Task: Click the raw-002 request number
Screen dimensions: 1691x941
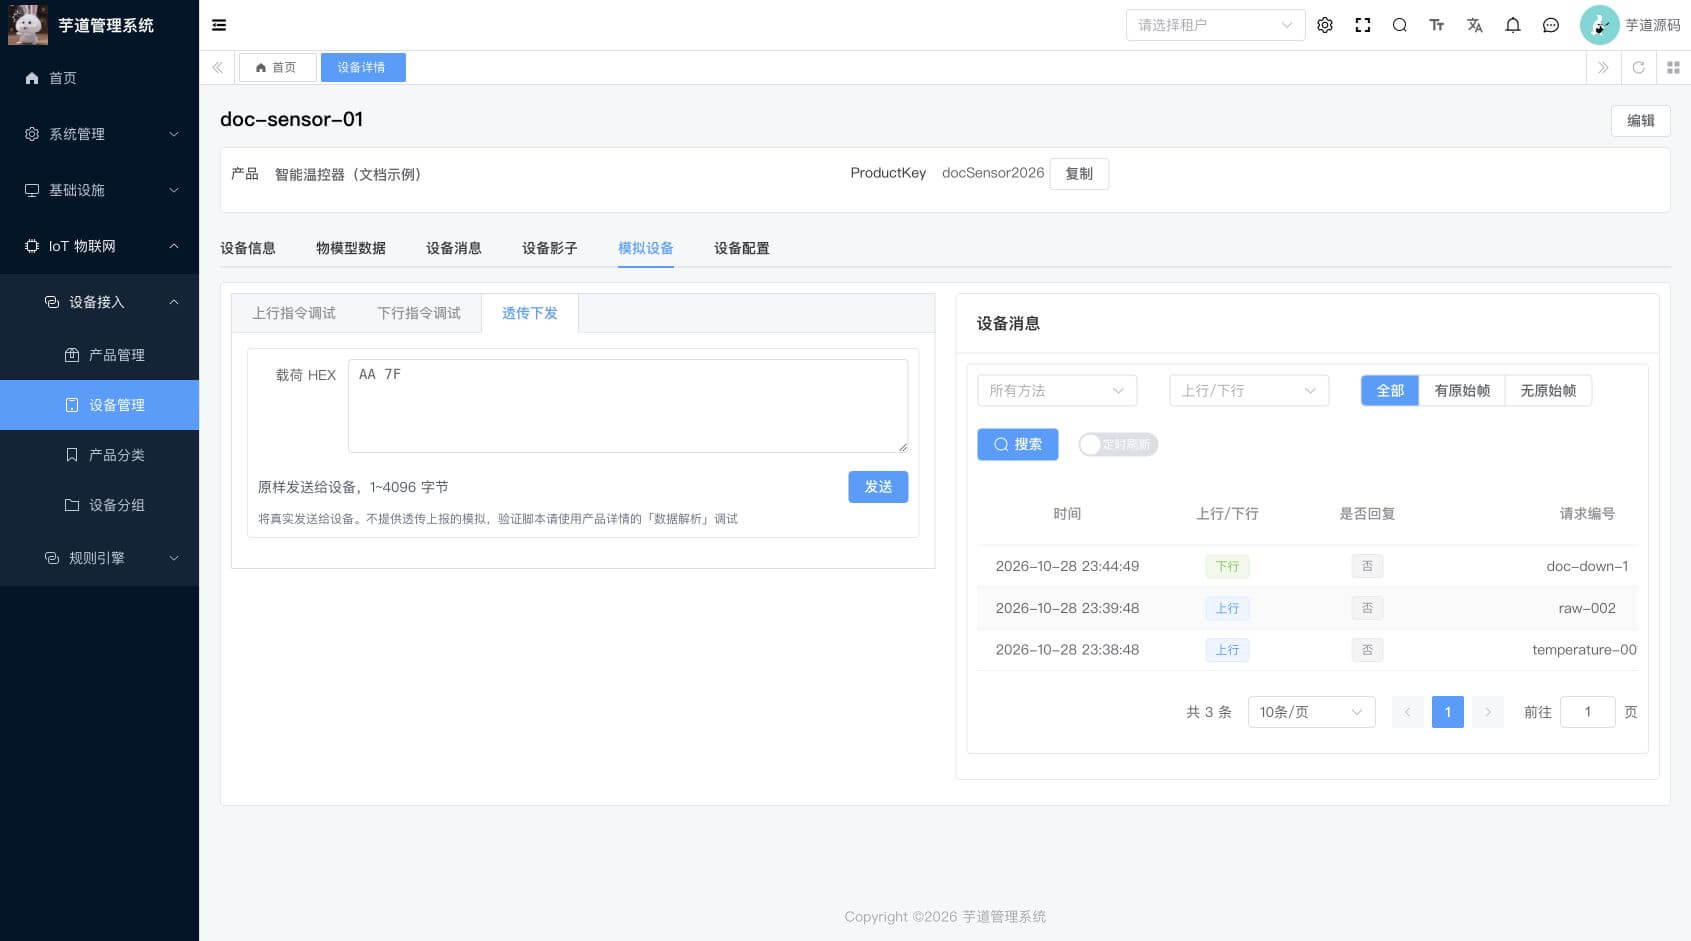Action: coord(1587,608)
